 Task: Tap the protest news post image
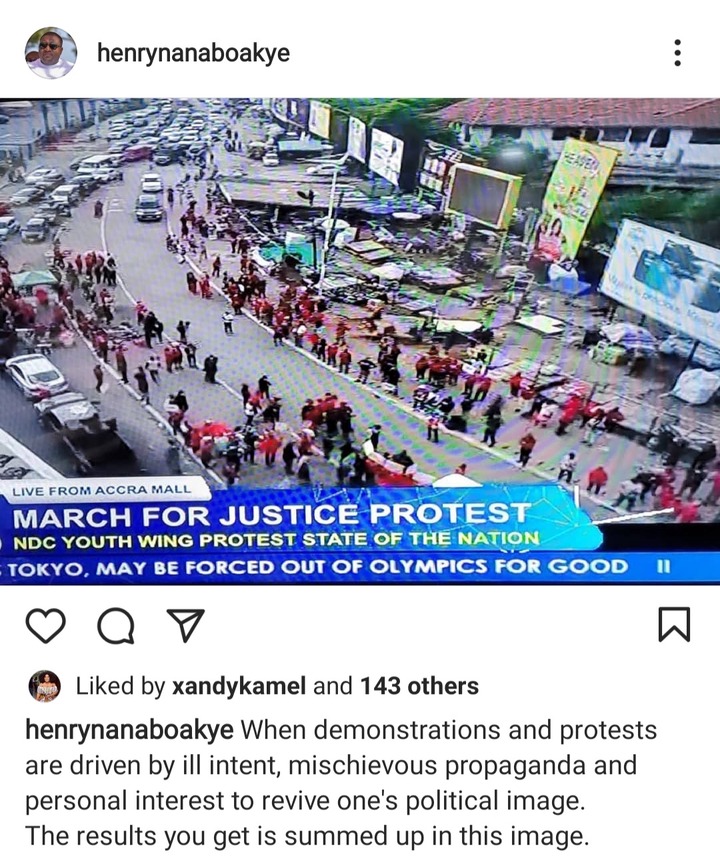(x=360, y=341)
